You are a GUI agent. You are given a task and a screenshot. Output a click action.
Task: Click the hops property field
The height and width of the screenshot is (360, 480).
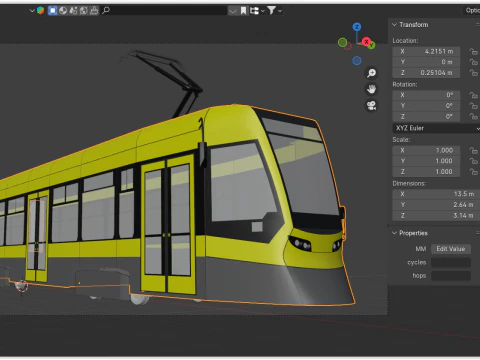pos(451,276)
